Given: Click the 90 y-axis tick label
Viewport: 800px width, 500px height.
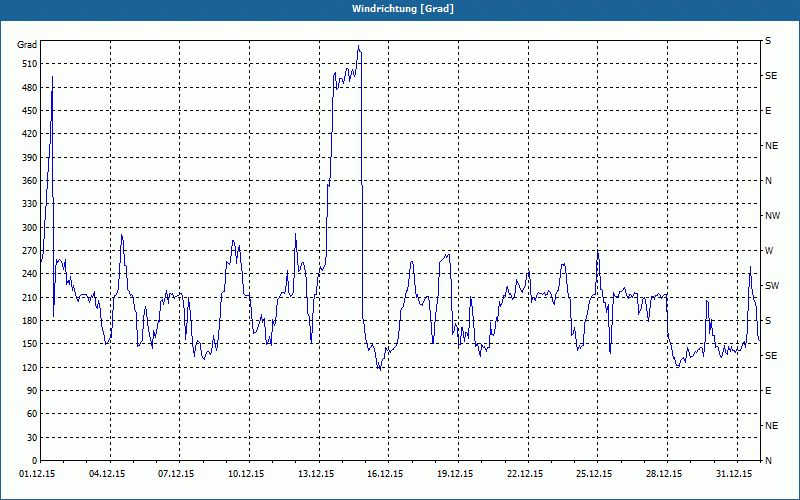Looking at the screenshot, I should coord(30,391).
